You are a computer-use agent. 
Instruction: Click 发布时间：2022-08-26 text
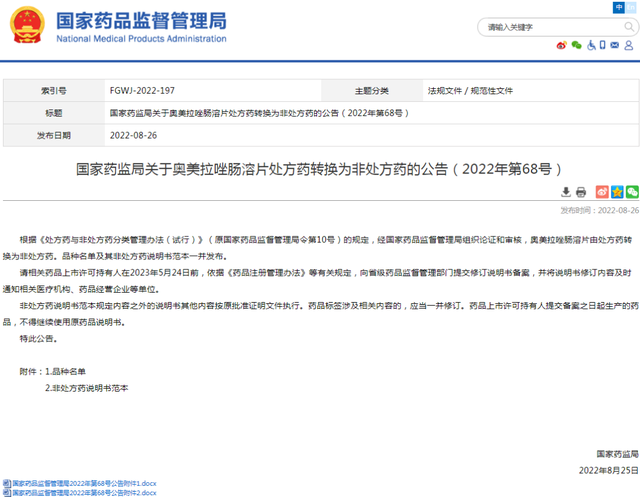[600, 210]
